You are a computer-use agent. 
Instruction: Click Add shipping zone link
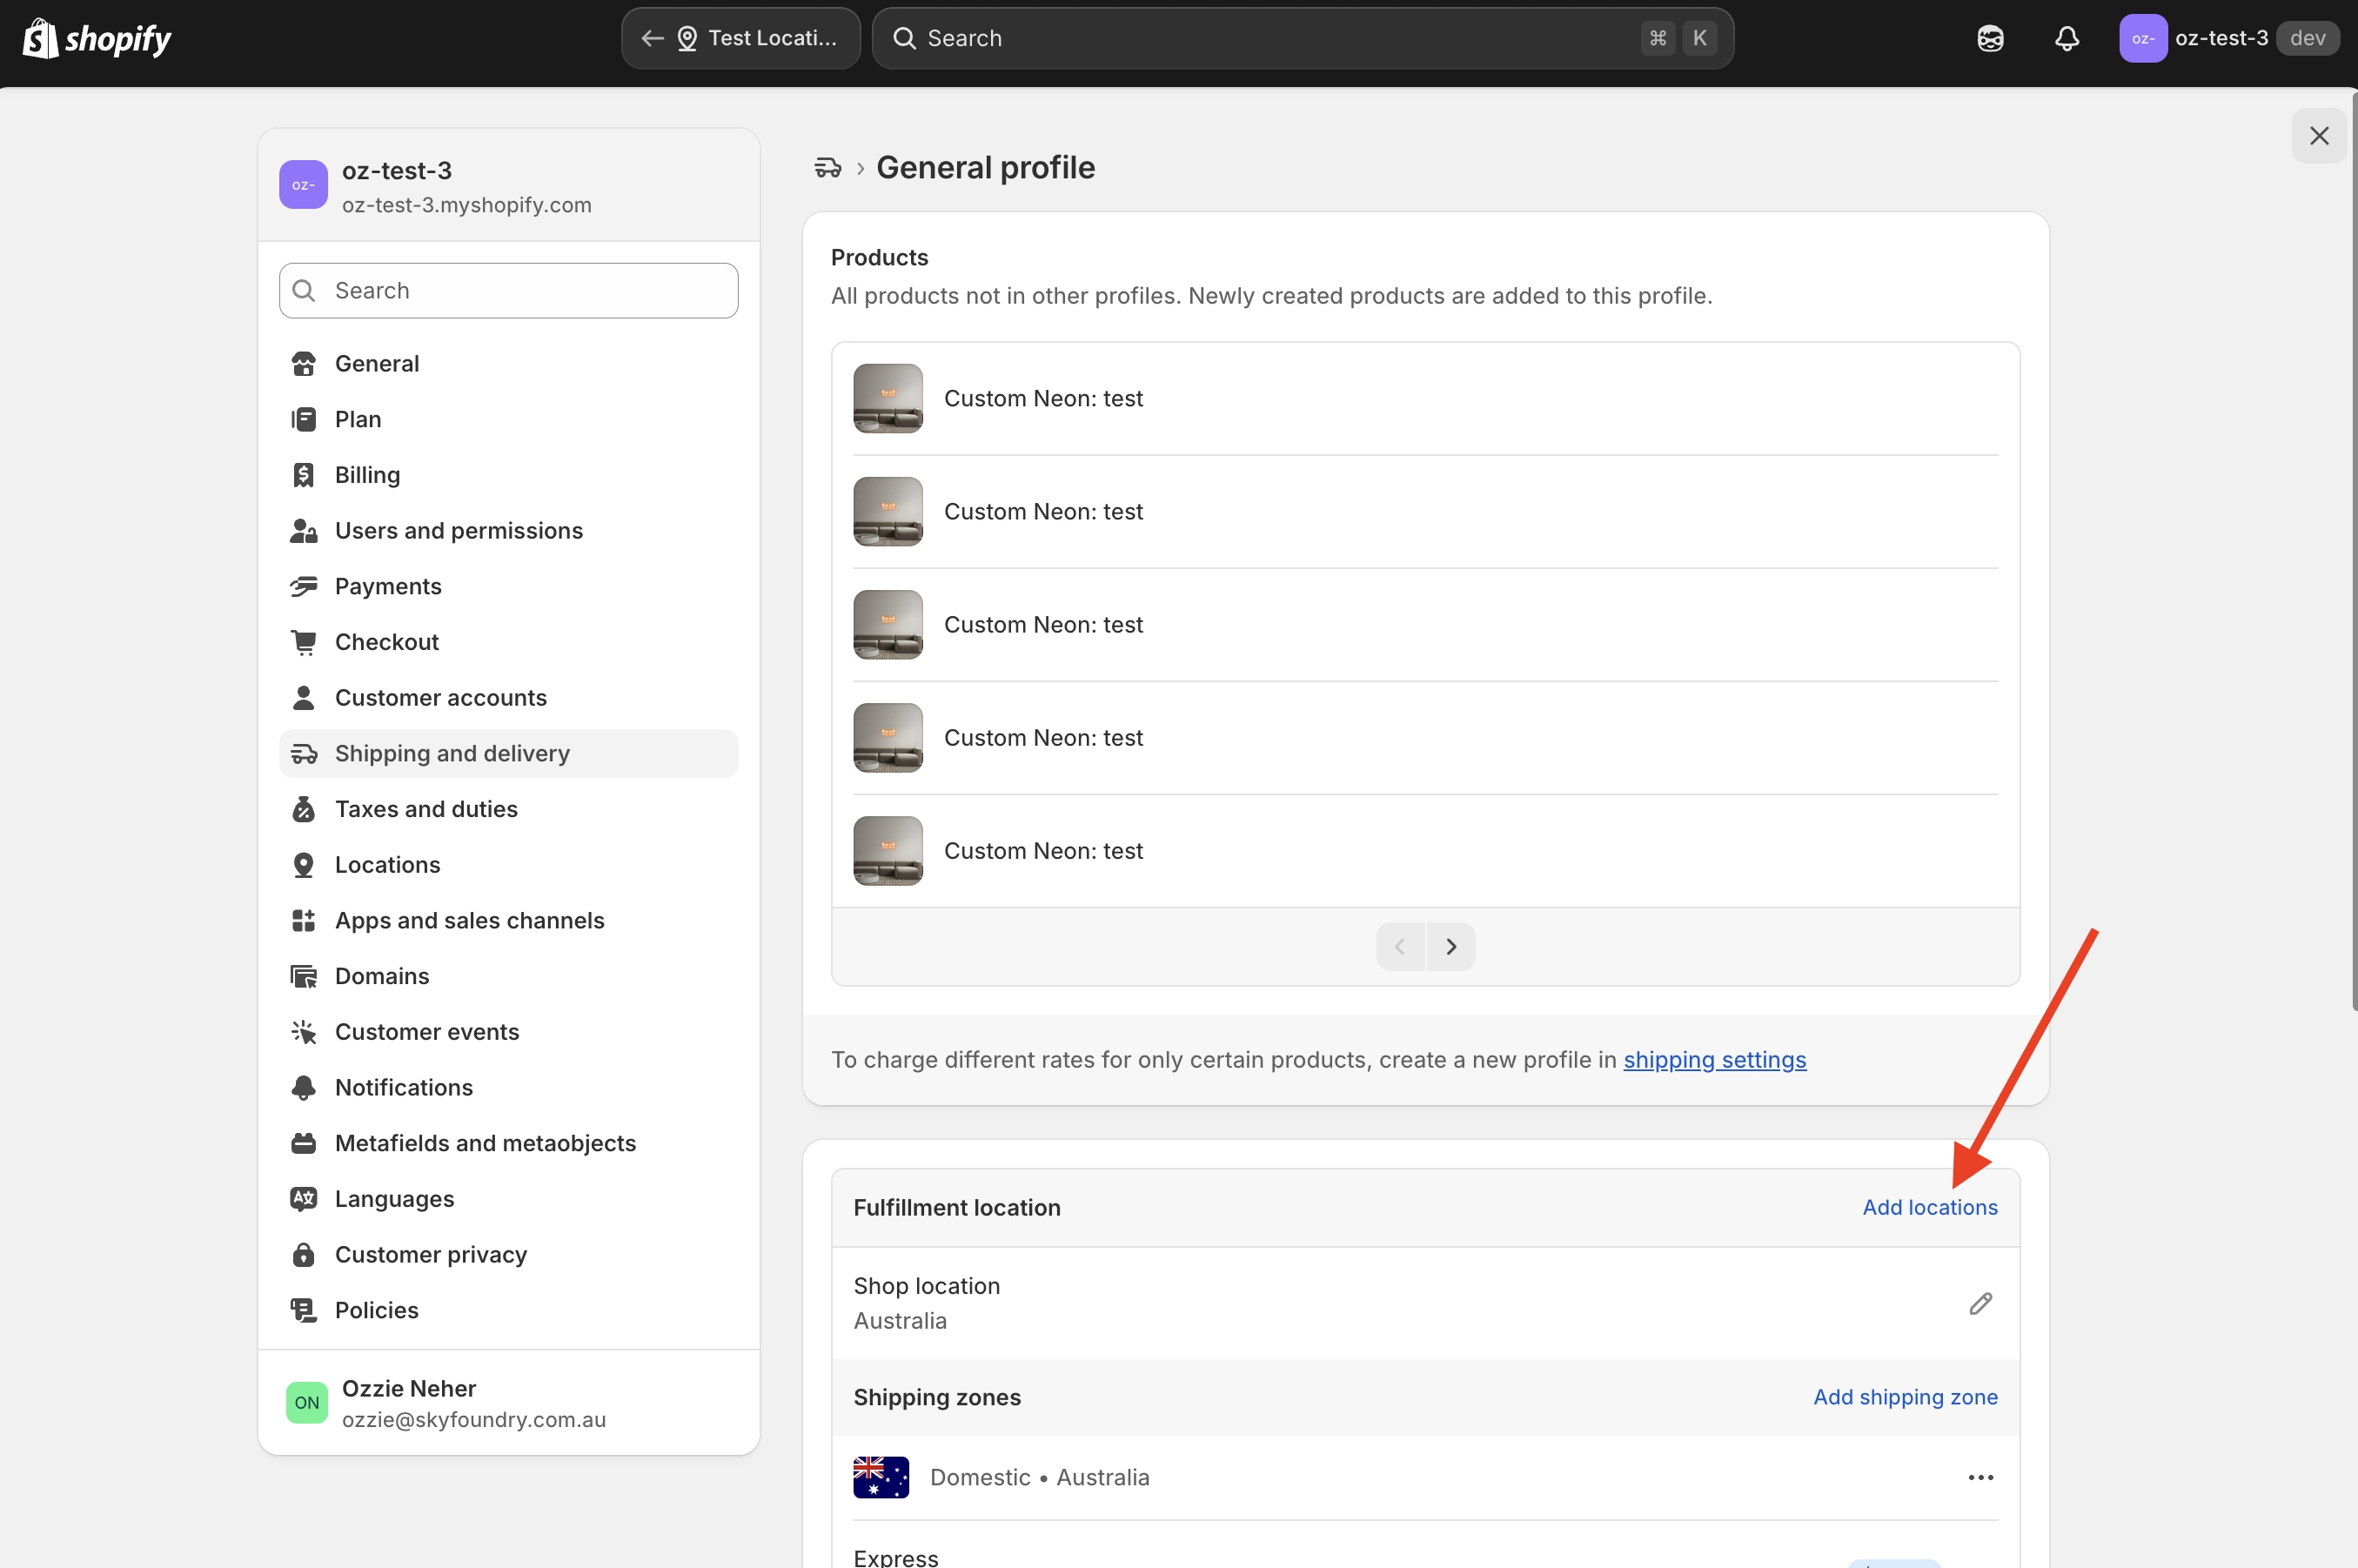[x=1905, y=1397]
